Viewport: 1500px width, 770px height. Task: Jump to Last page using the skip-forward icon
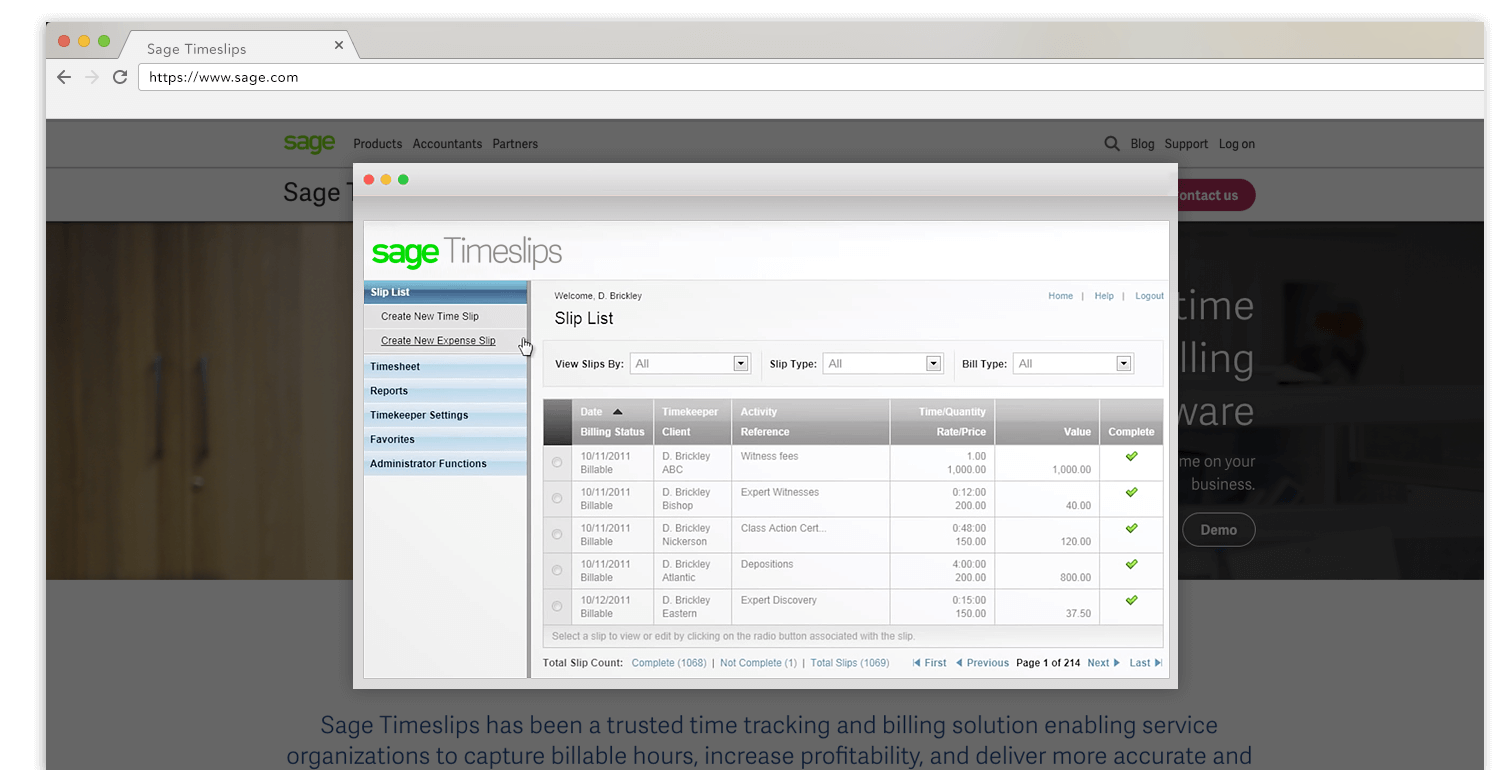point(1145,662)
